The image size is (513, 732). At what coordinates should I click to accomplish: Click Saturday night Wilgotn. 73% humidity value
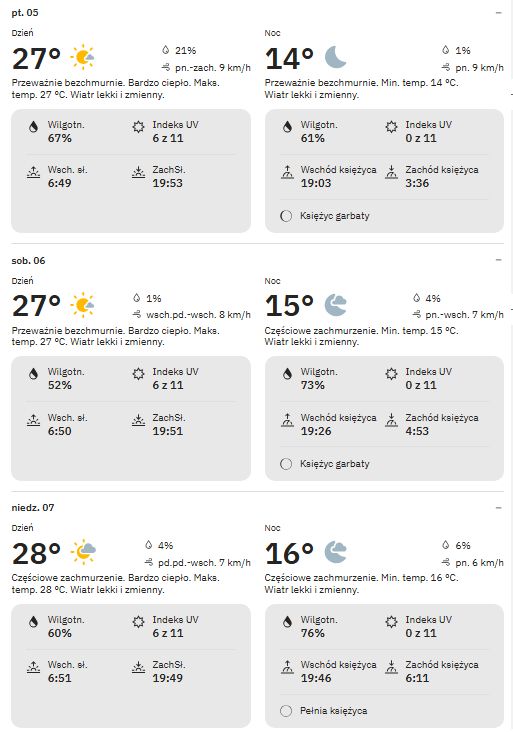pos(312,385)
